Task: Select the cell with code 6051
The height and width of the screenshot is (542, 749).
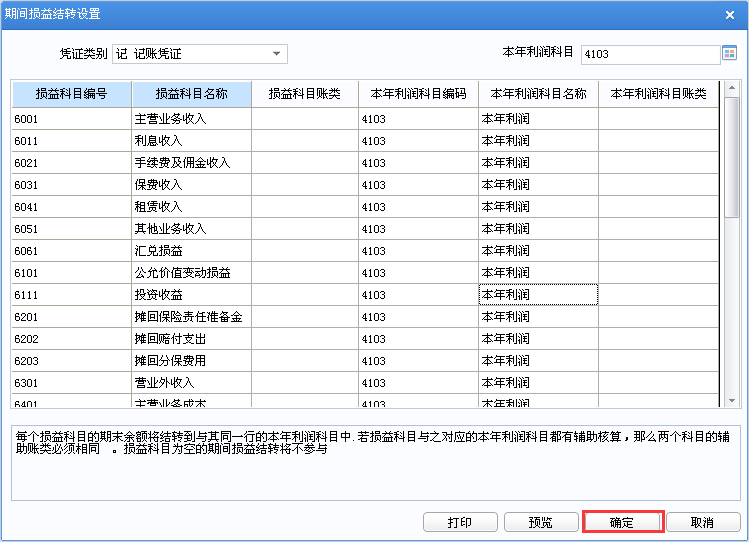Action: coord(72,229)
